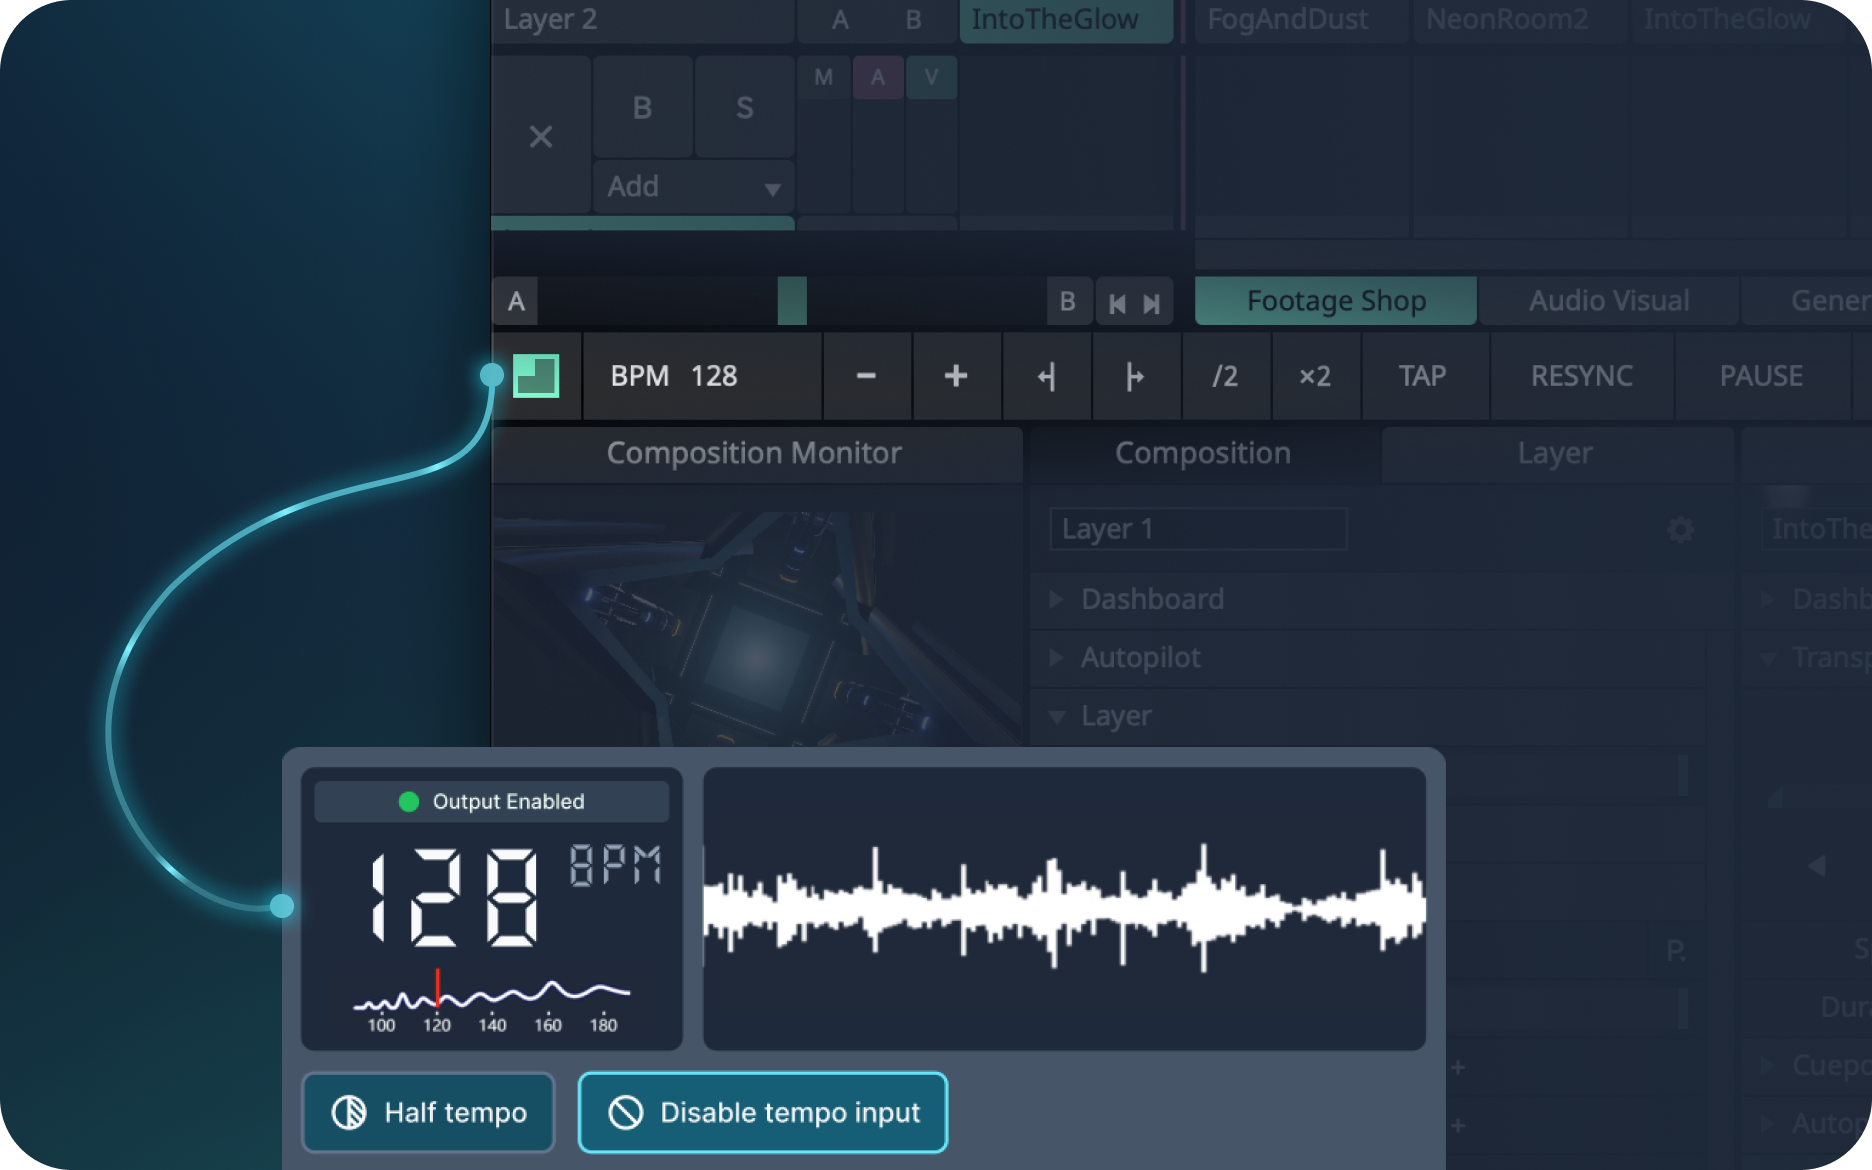The width and height of the screenshot is (1872, 1170).
Task: Toggle the M mute button on Layer 2
Action: (x=822, y=77)
